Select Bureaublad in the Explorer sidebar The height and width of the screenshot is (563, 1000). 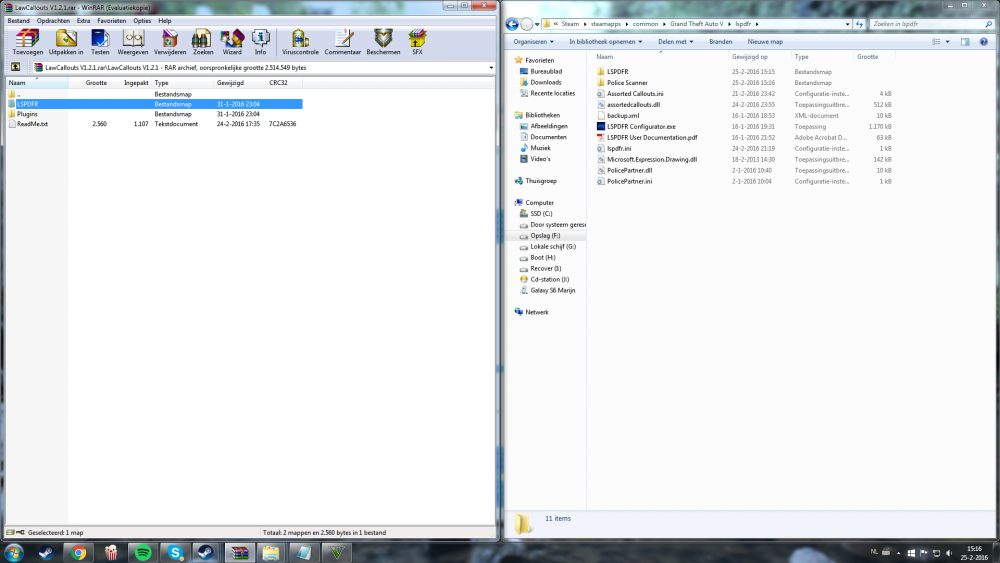click(x=546, y=71)
